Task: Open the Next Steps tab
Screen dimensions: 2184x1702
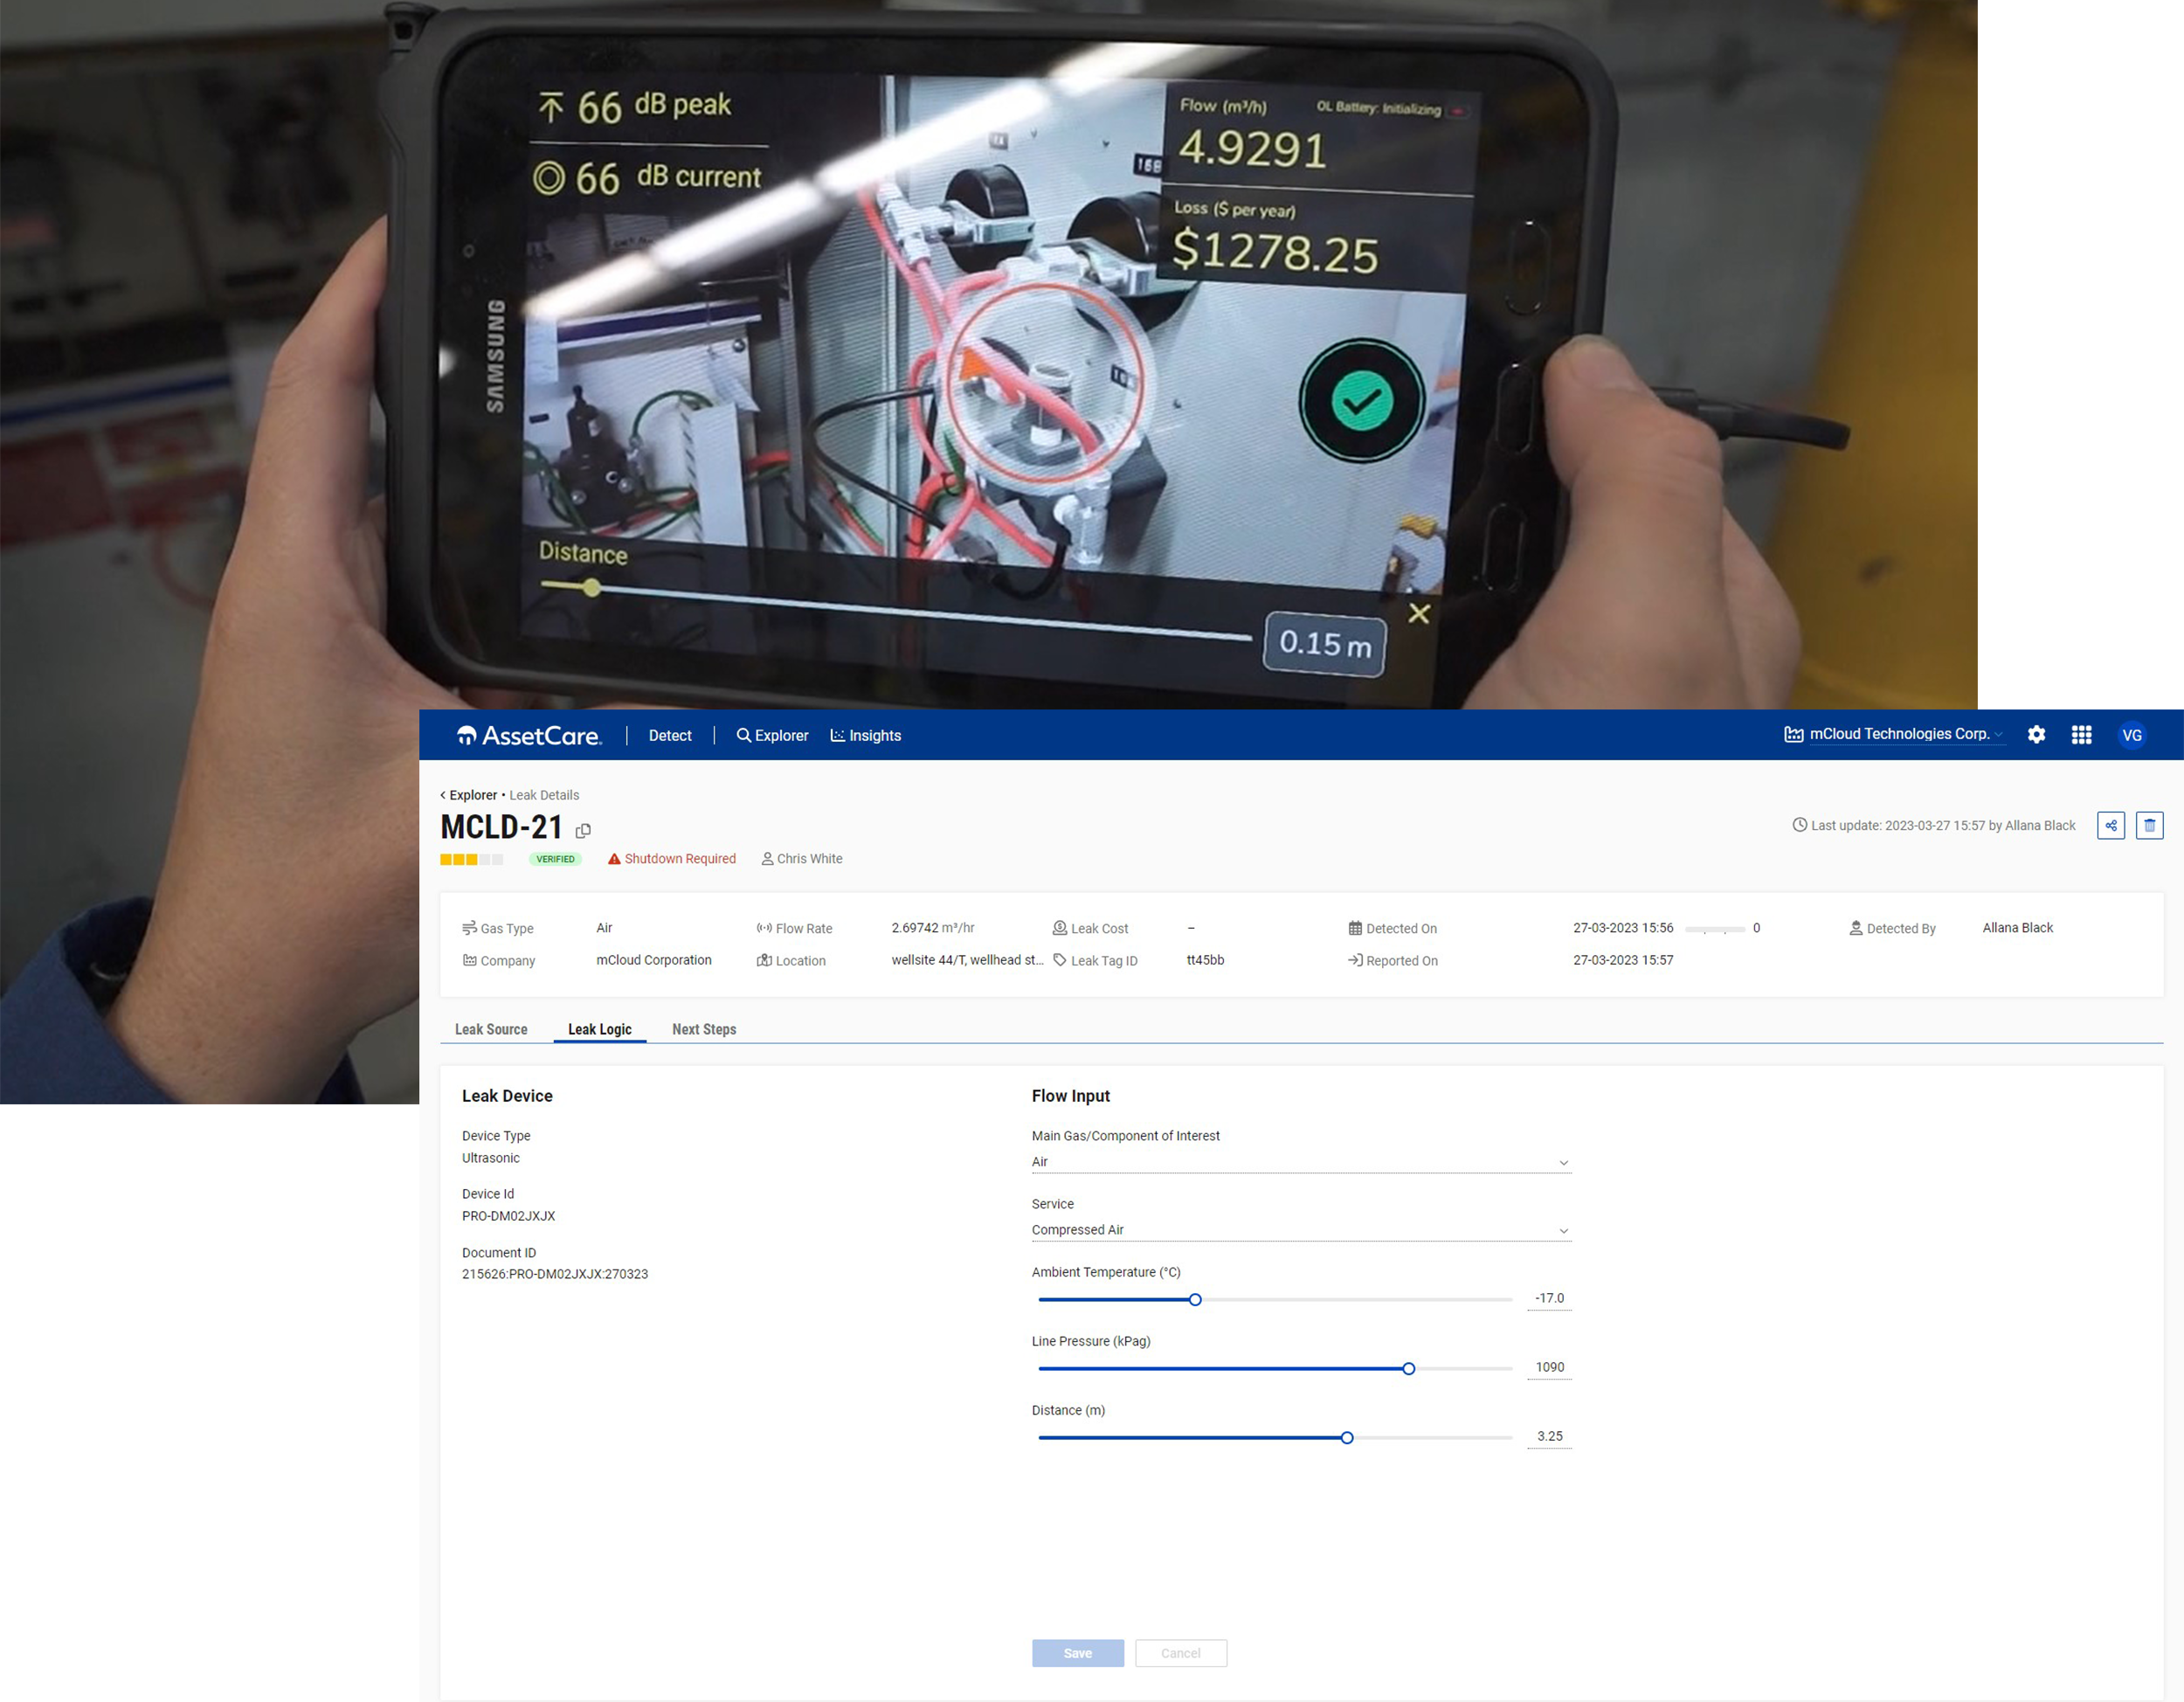Action: [703, 1029]
